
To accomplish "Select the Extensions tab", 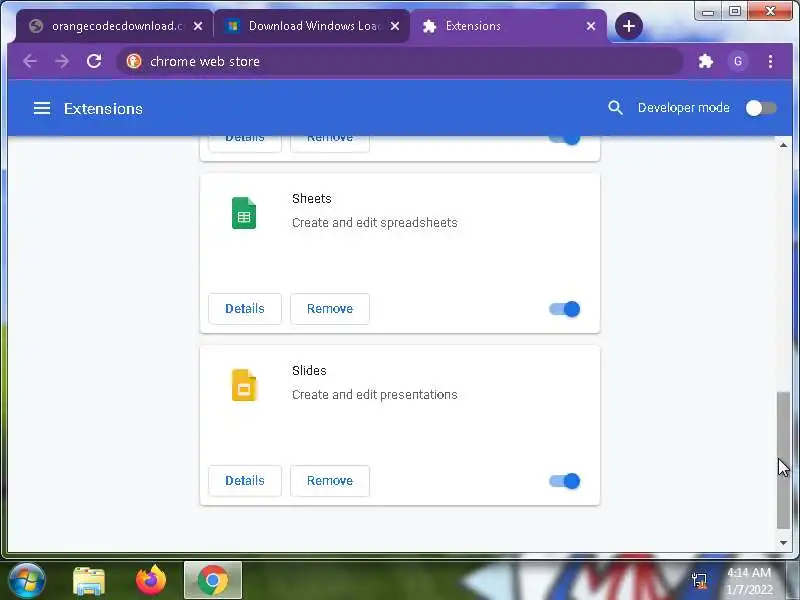I will coord(508,26).
